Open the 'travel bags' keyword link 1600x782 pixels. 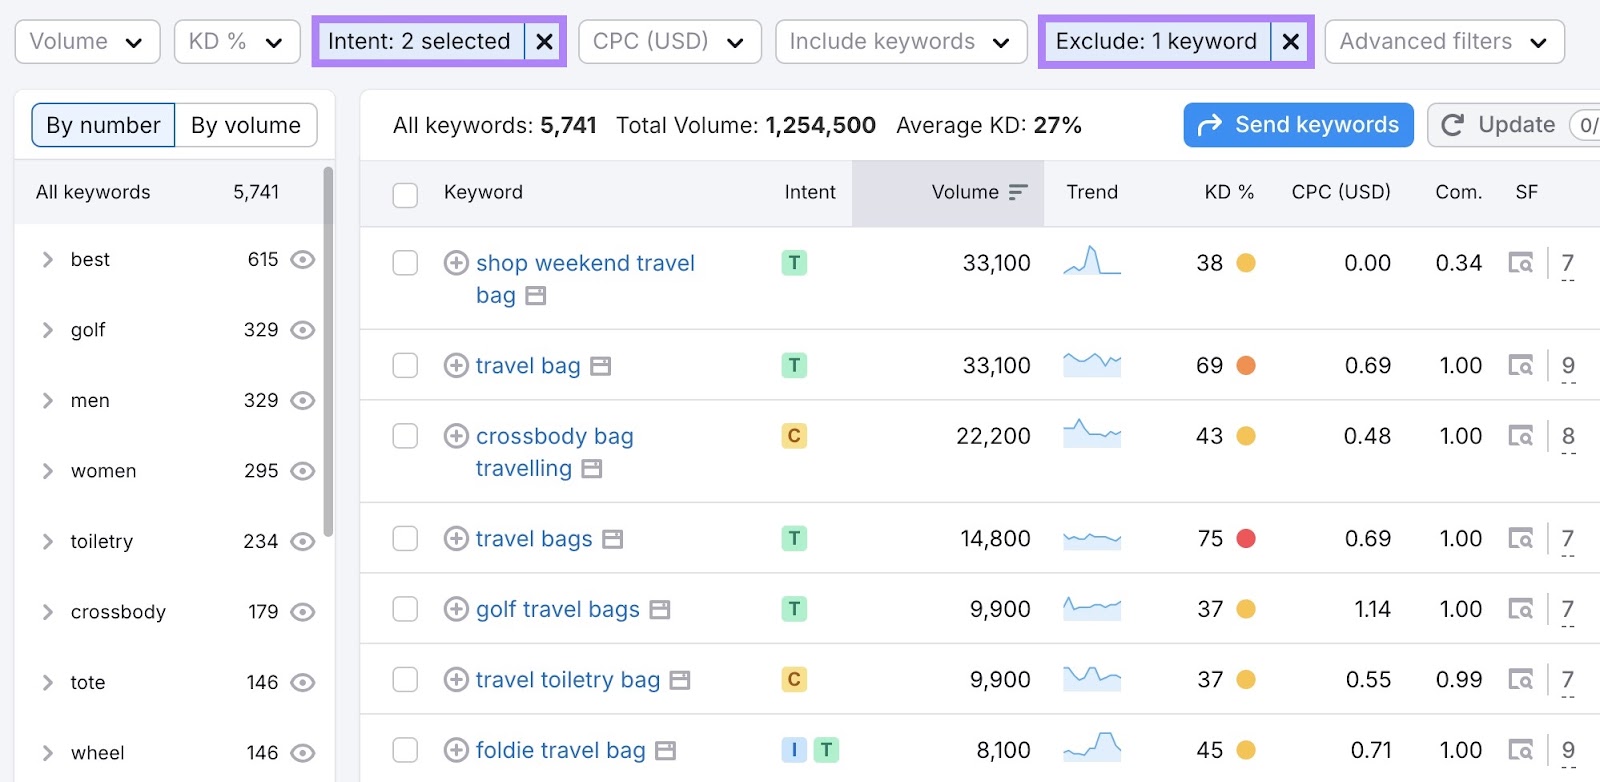tap(533, 539)
